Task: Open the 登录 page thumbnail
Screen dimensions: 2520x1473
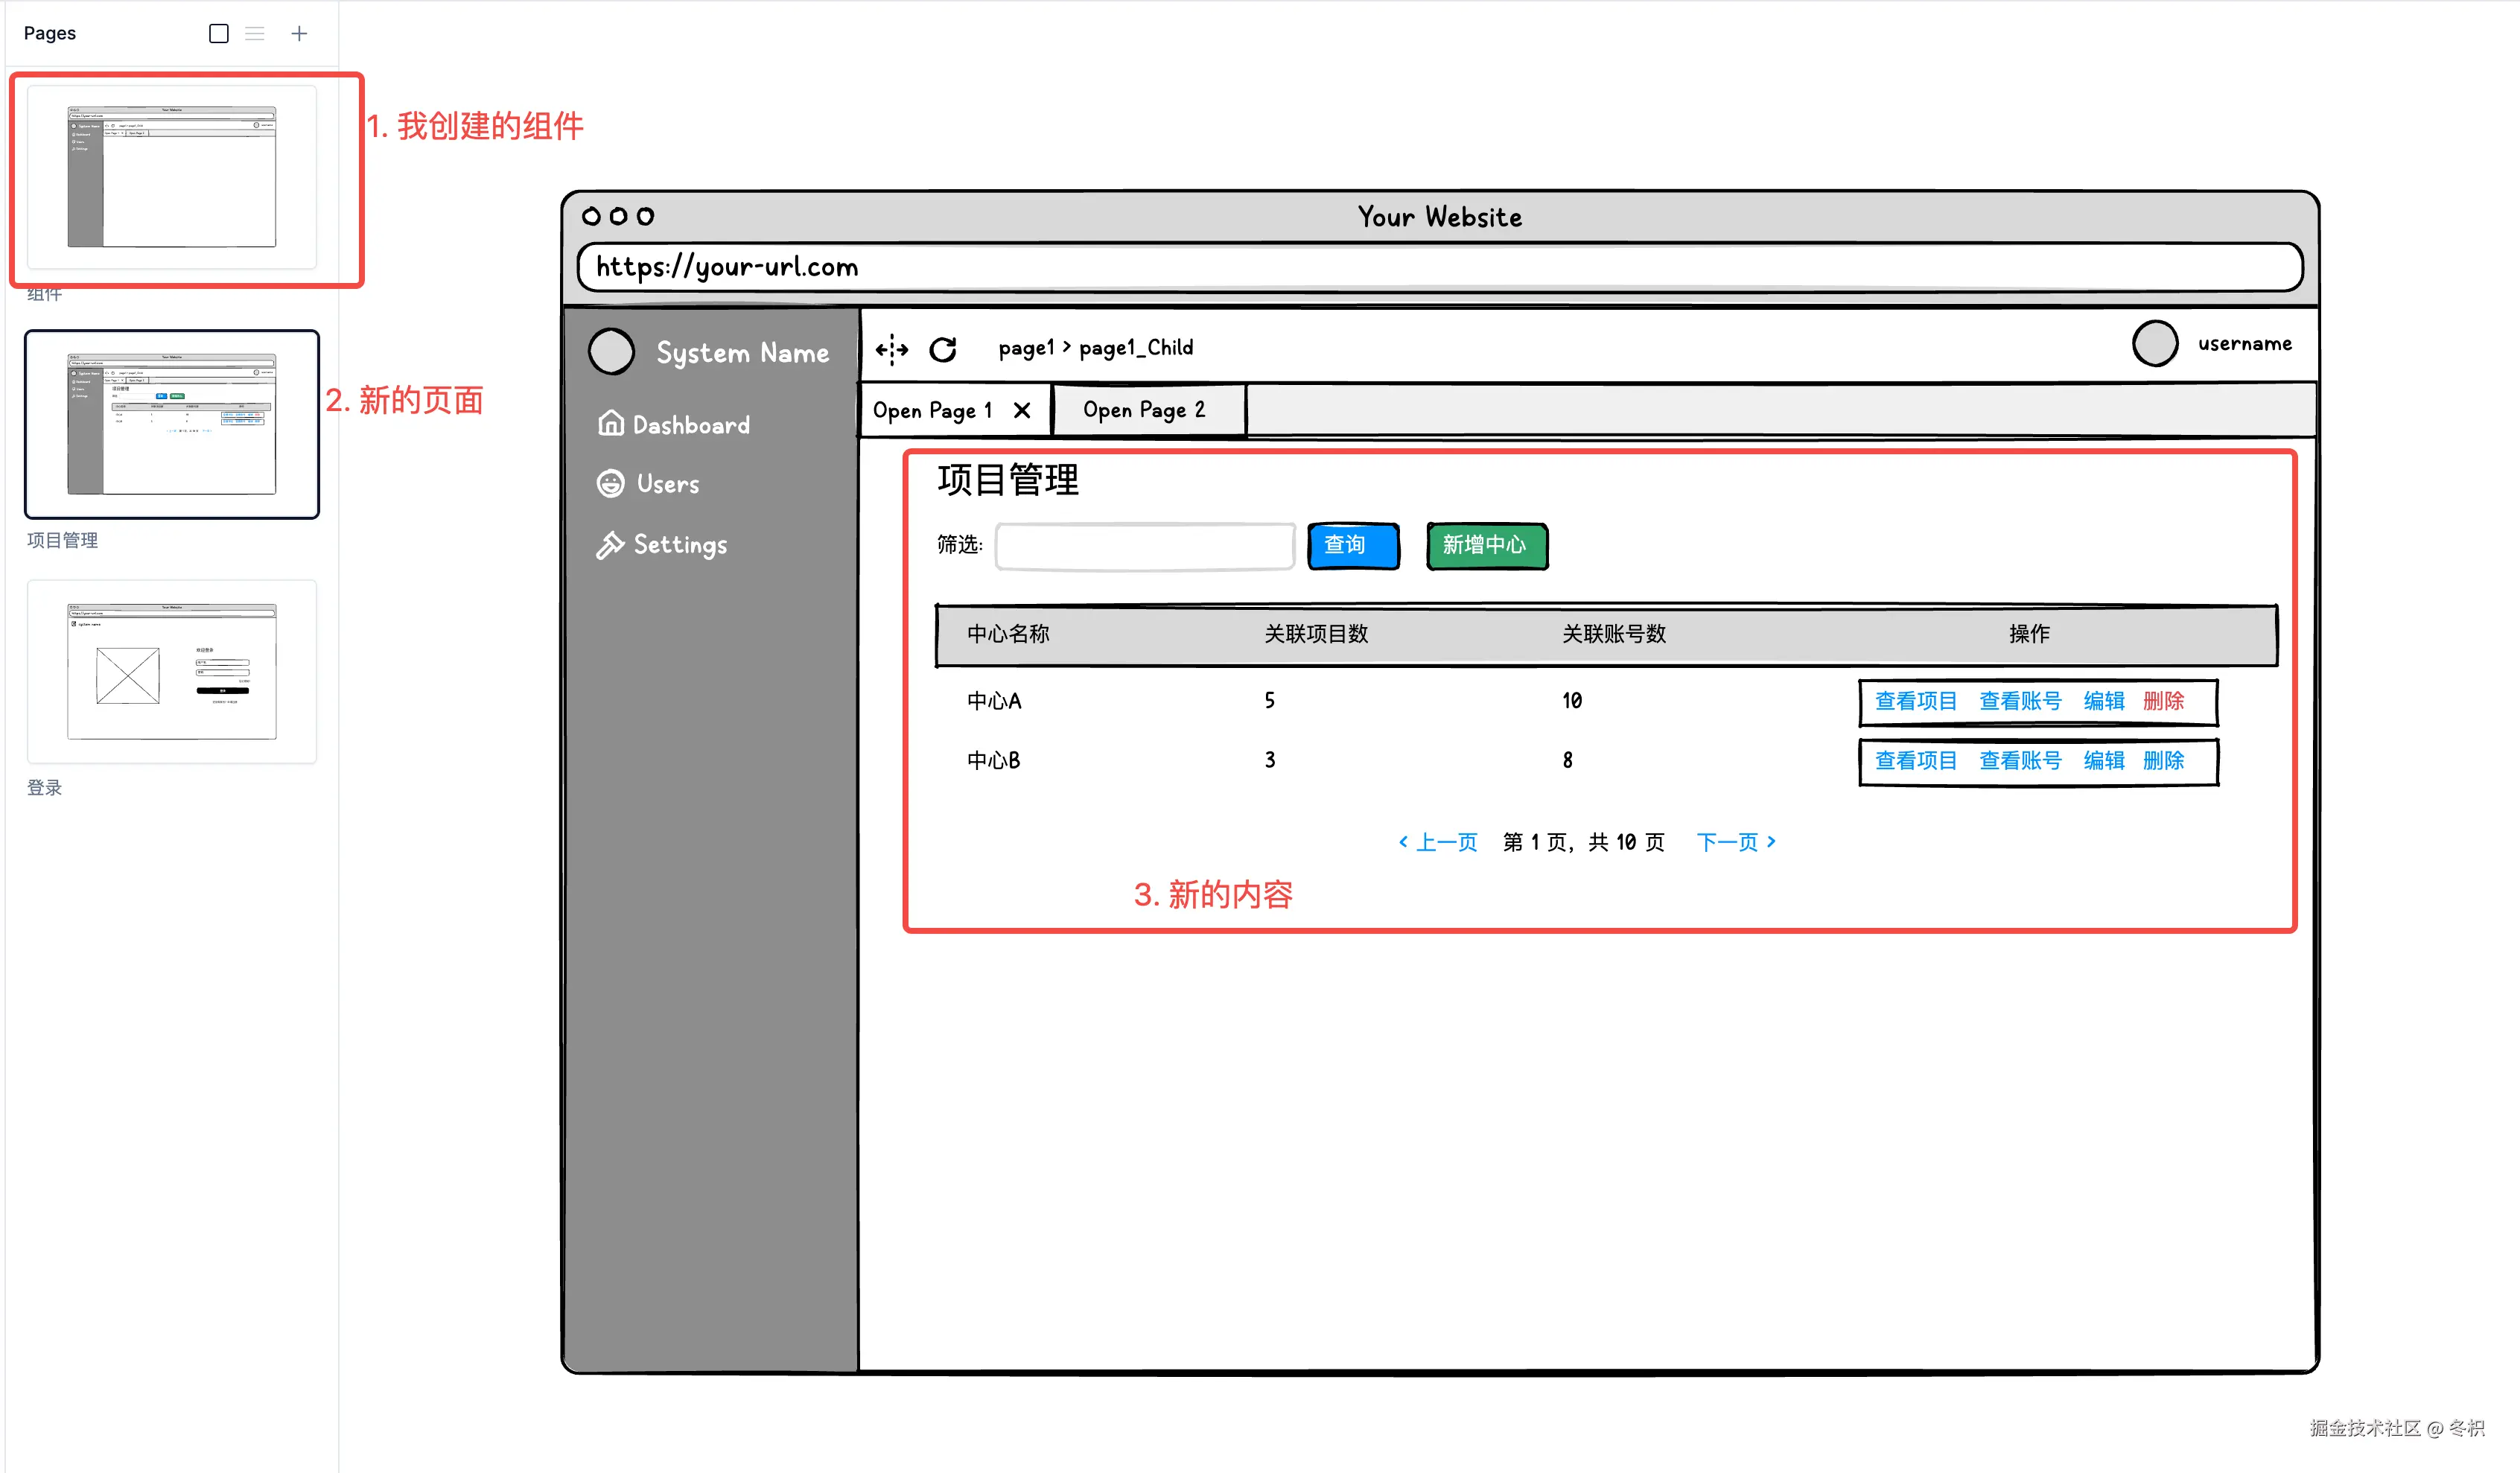Action: (x=172, y=671)
